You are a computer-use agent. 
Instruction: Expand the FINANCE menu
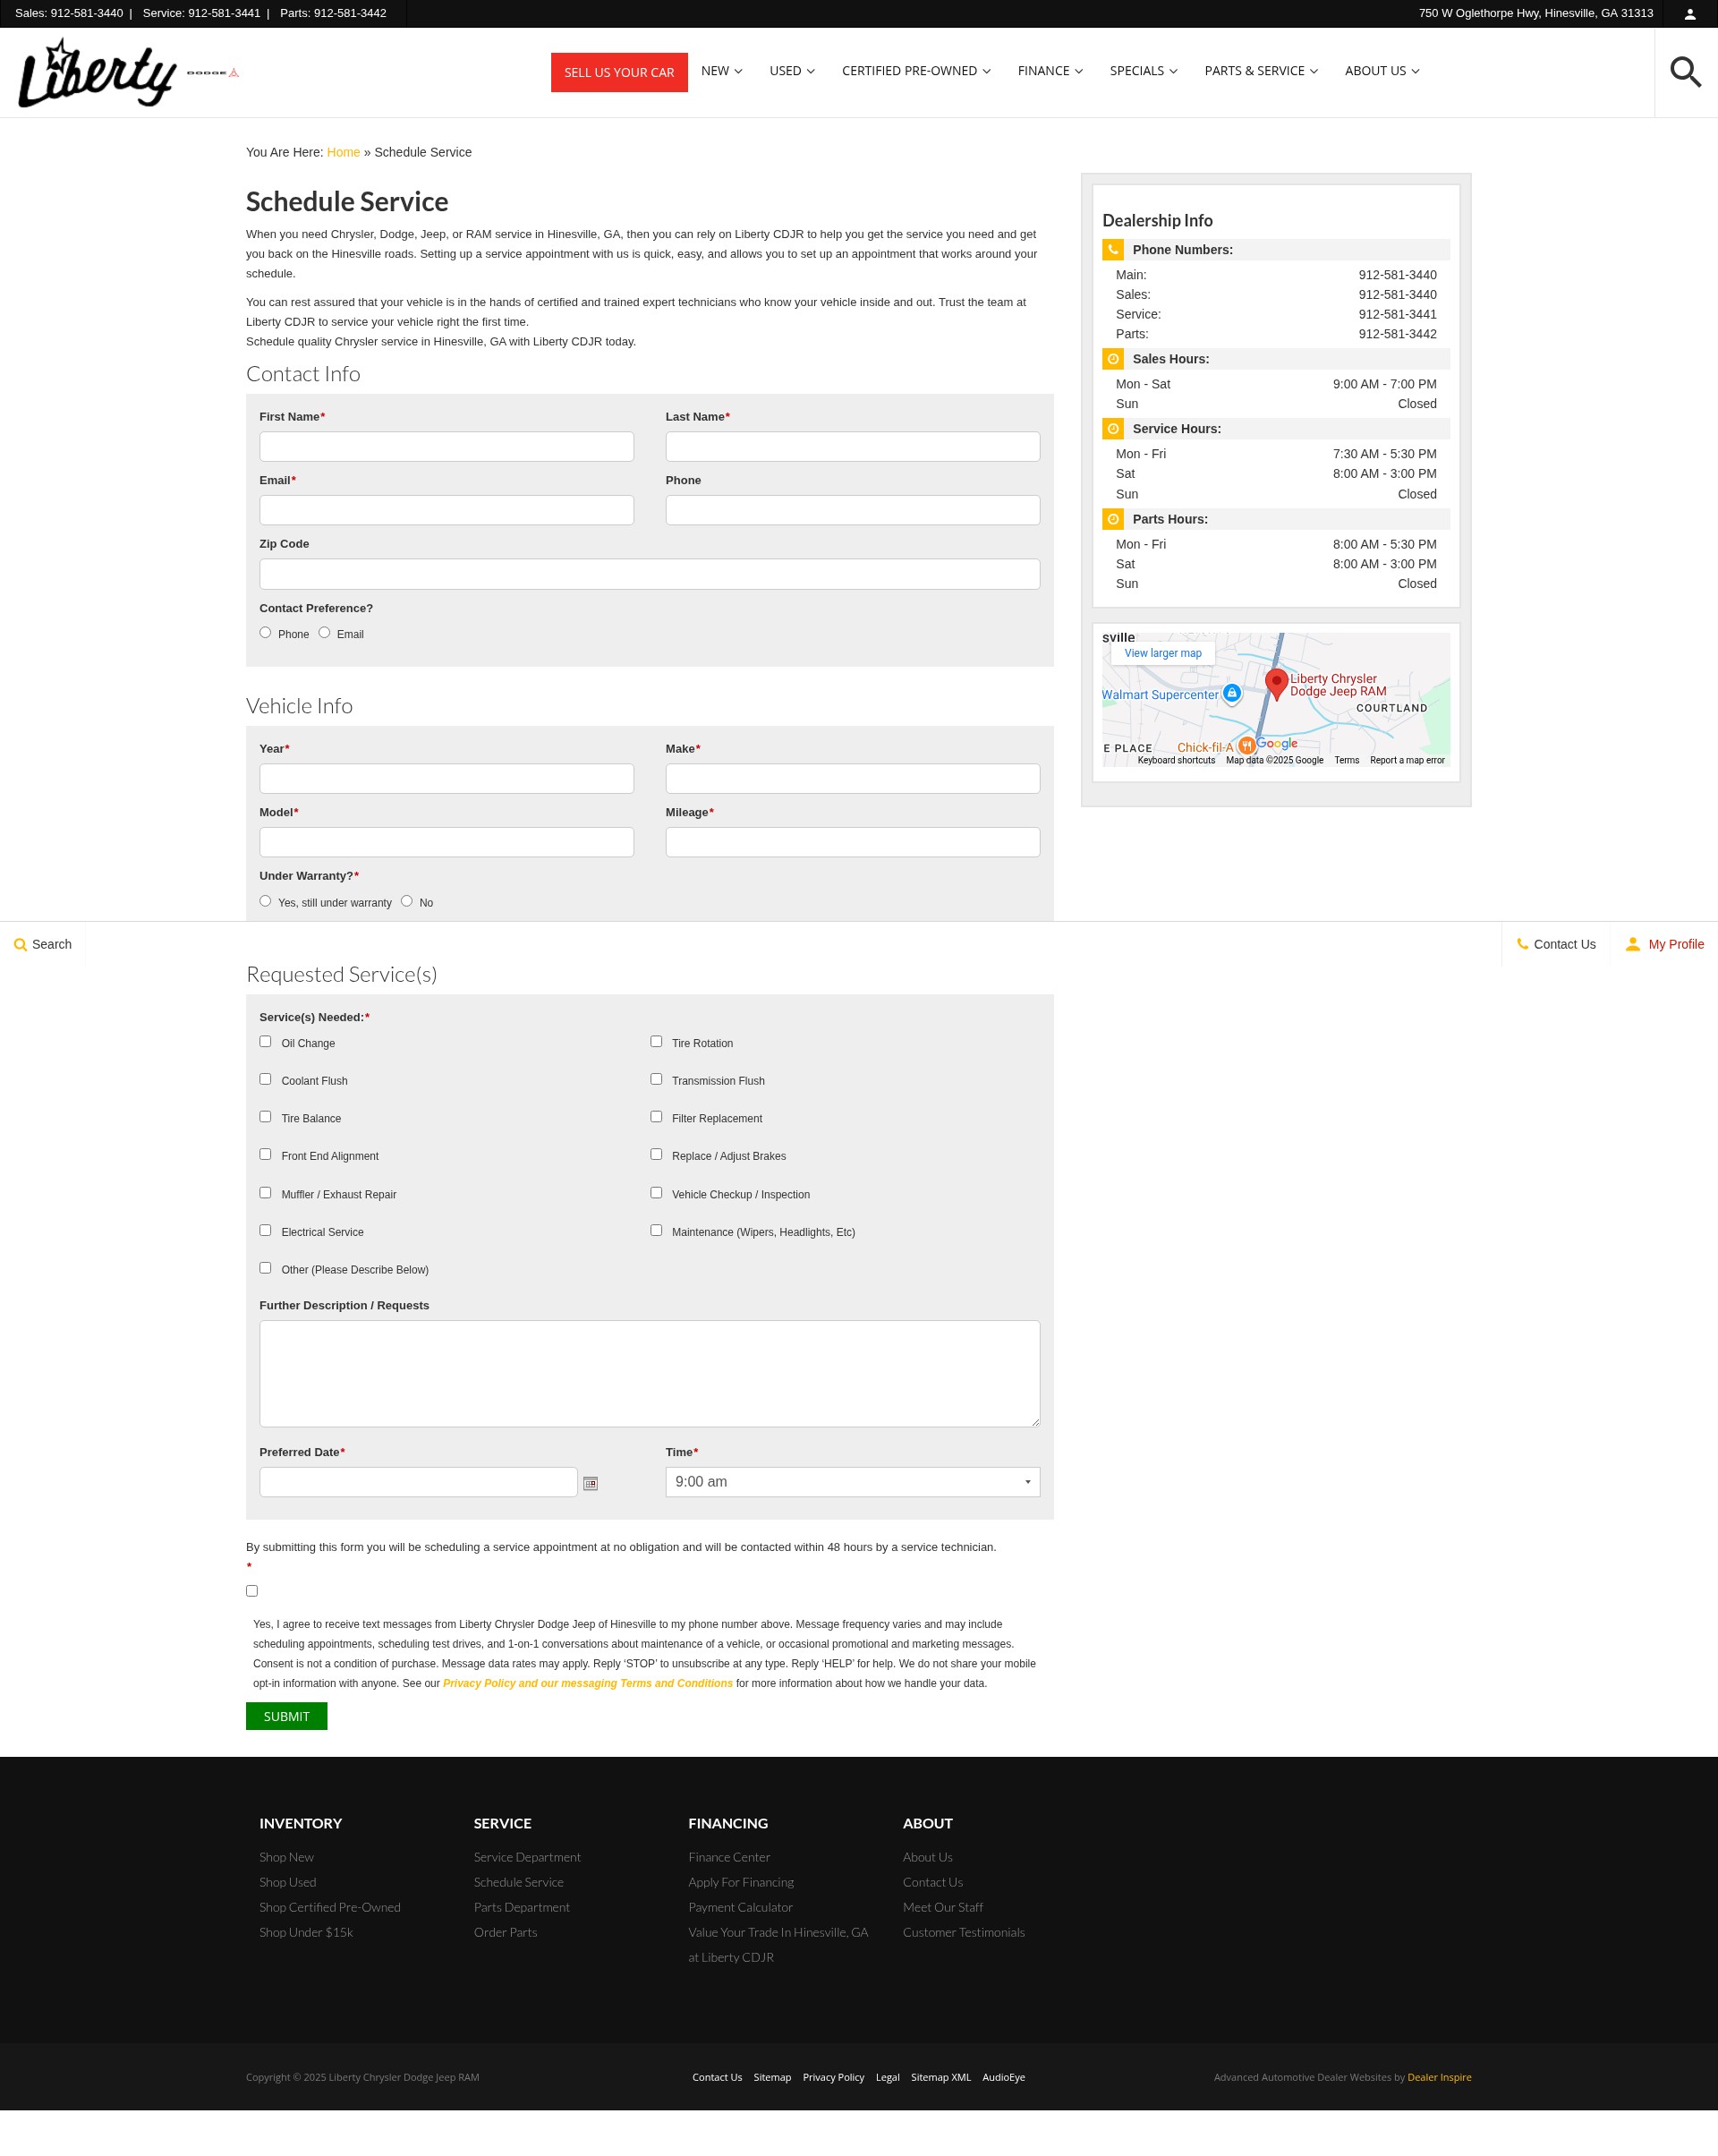pyautogui.click(x=1050, y=71)
